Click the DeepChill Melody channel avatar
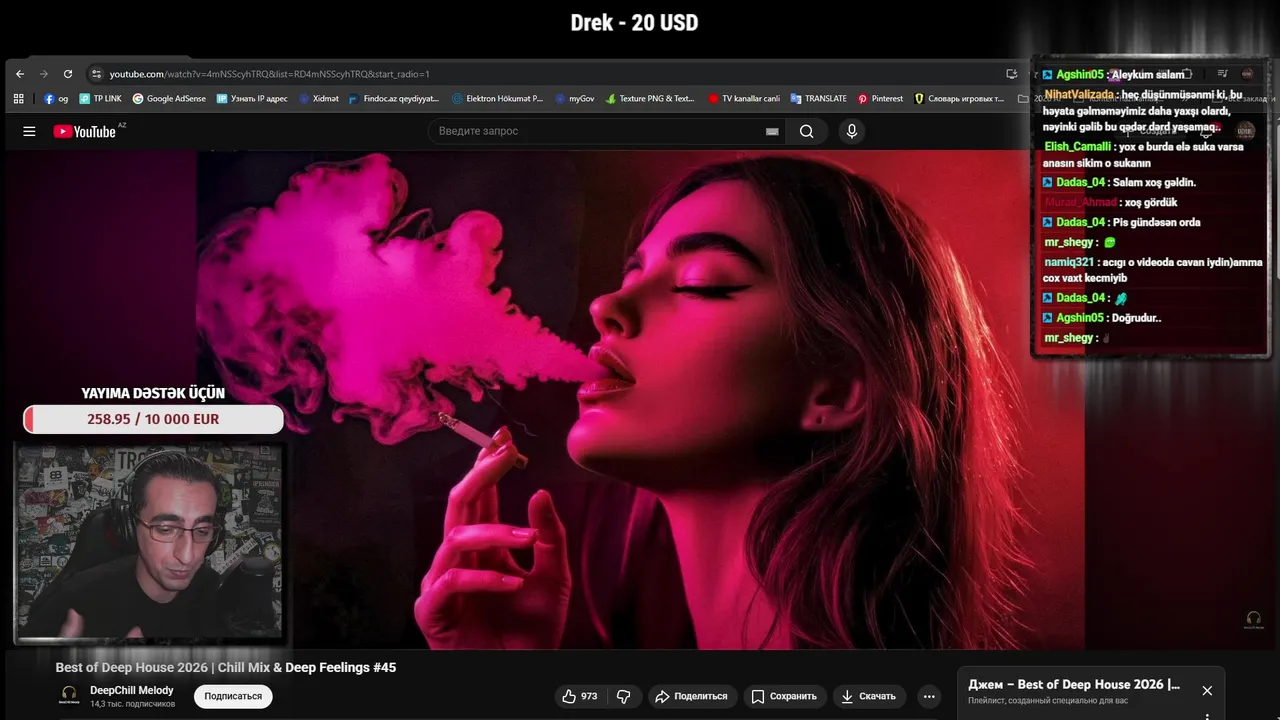1280x720 pixels. tap(69, 696)
